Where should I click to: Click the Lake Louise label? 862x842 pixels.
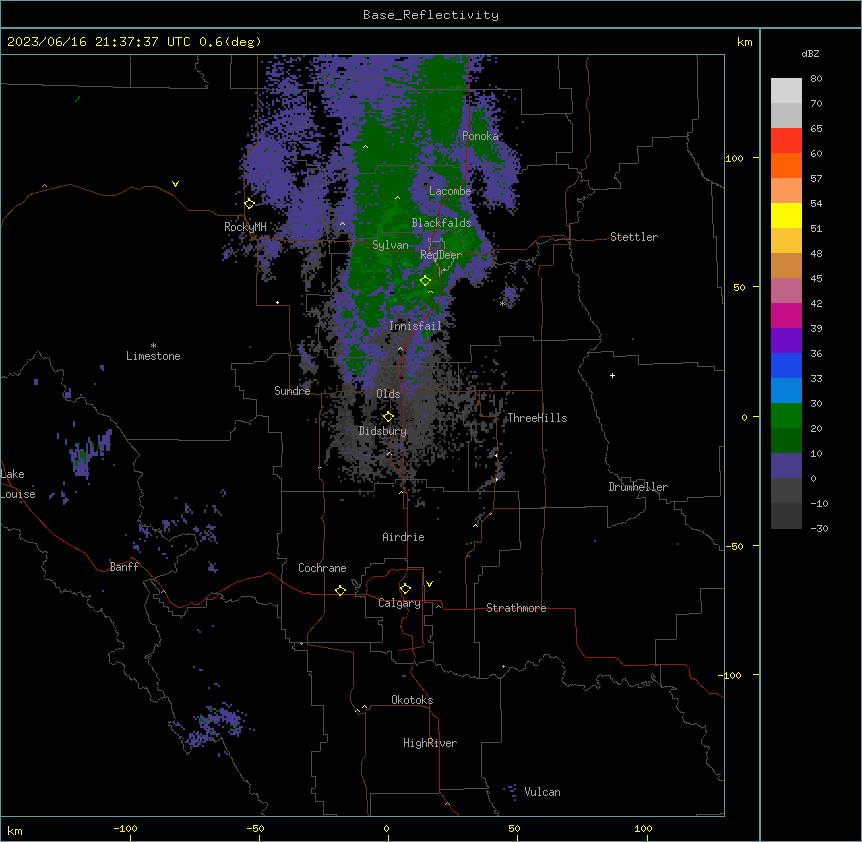[x=18, y=484]
